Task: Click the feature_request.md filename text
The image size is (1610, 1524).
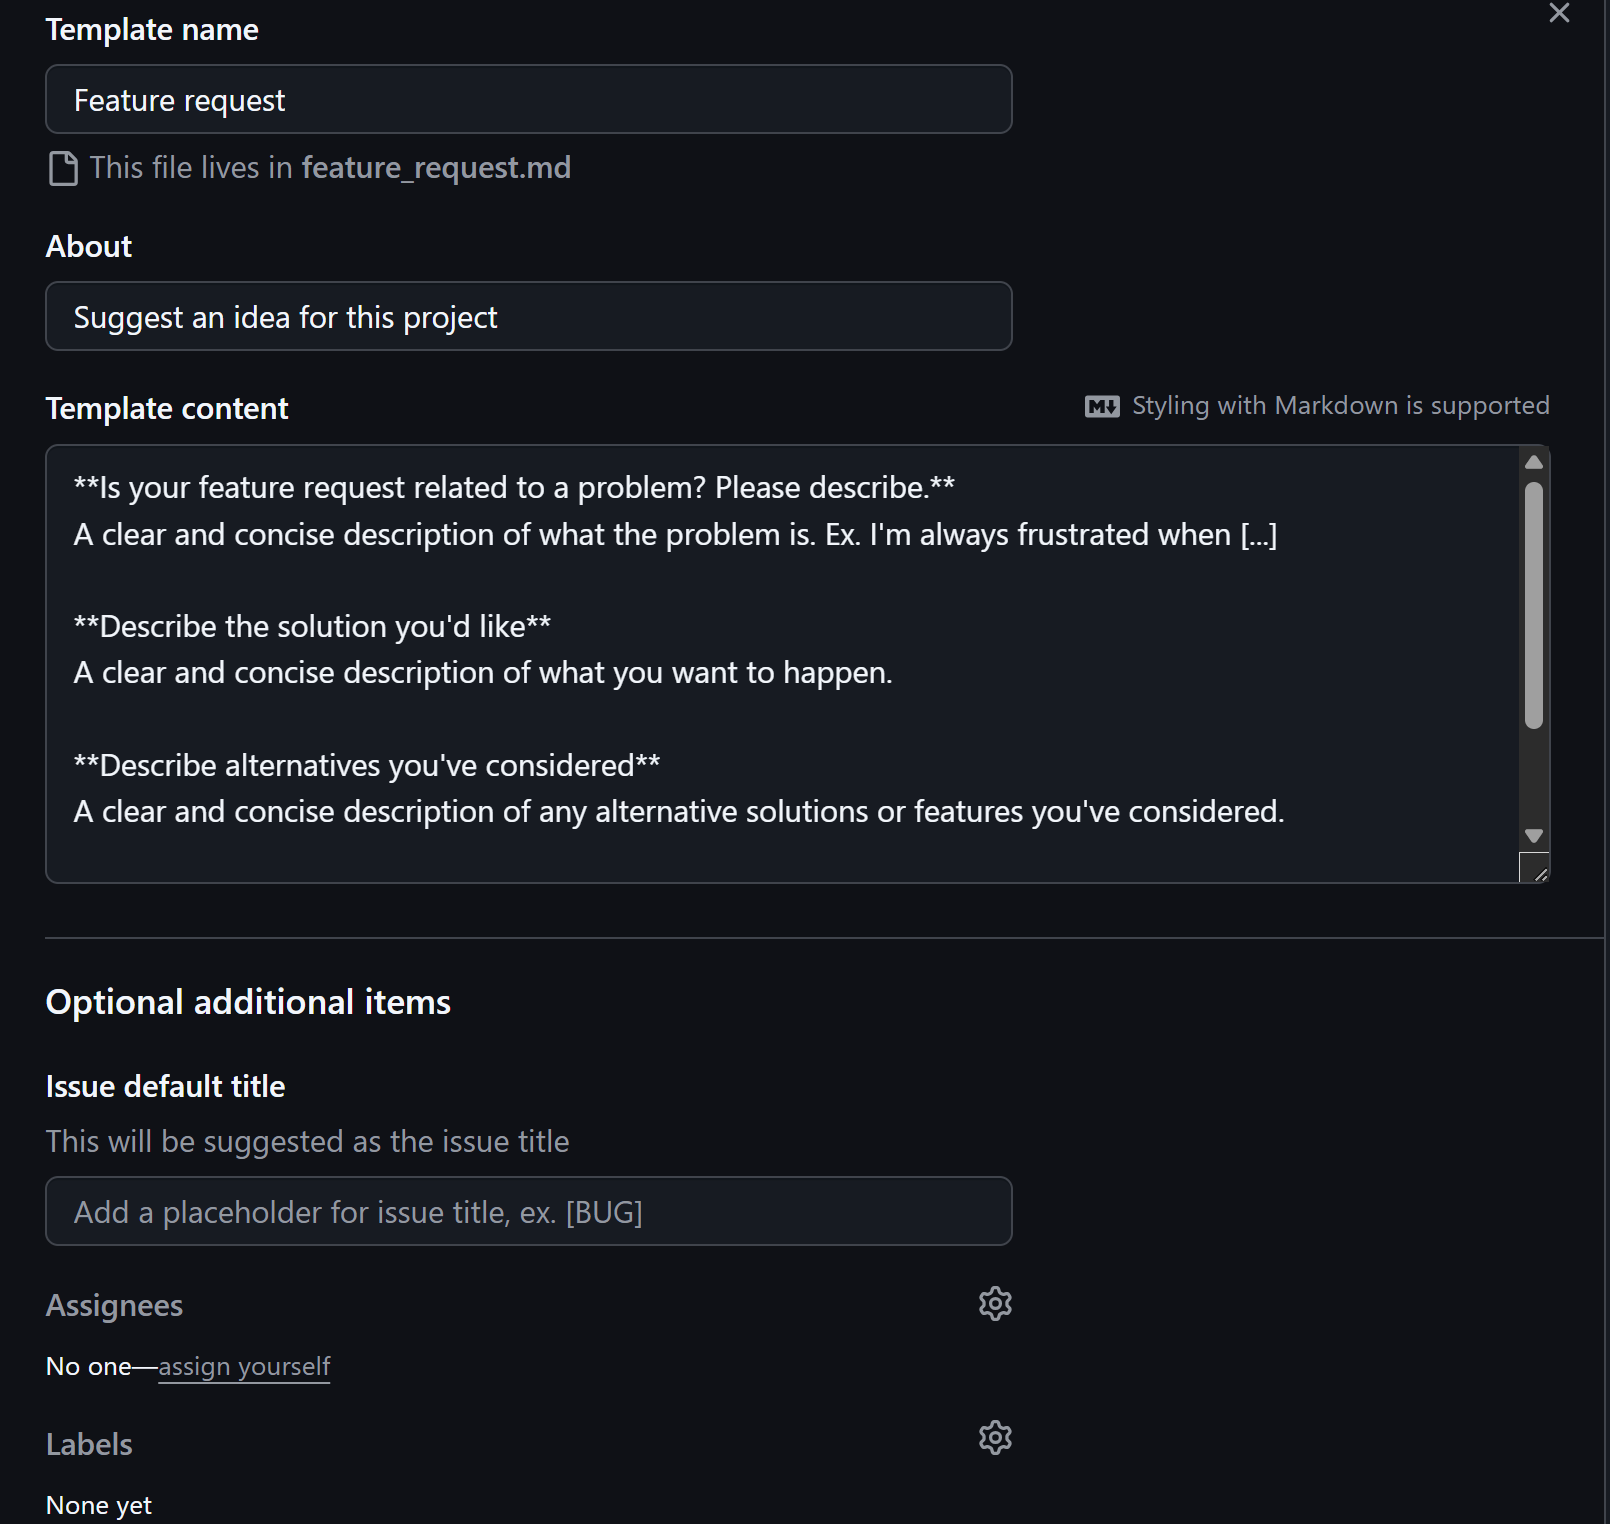Action: click(436, 168)
